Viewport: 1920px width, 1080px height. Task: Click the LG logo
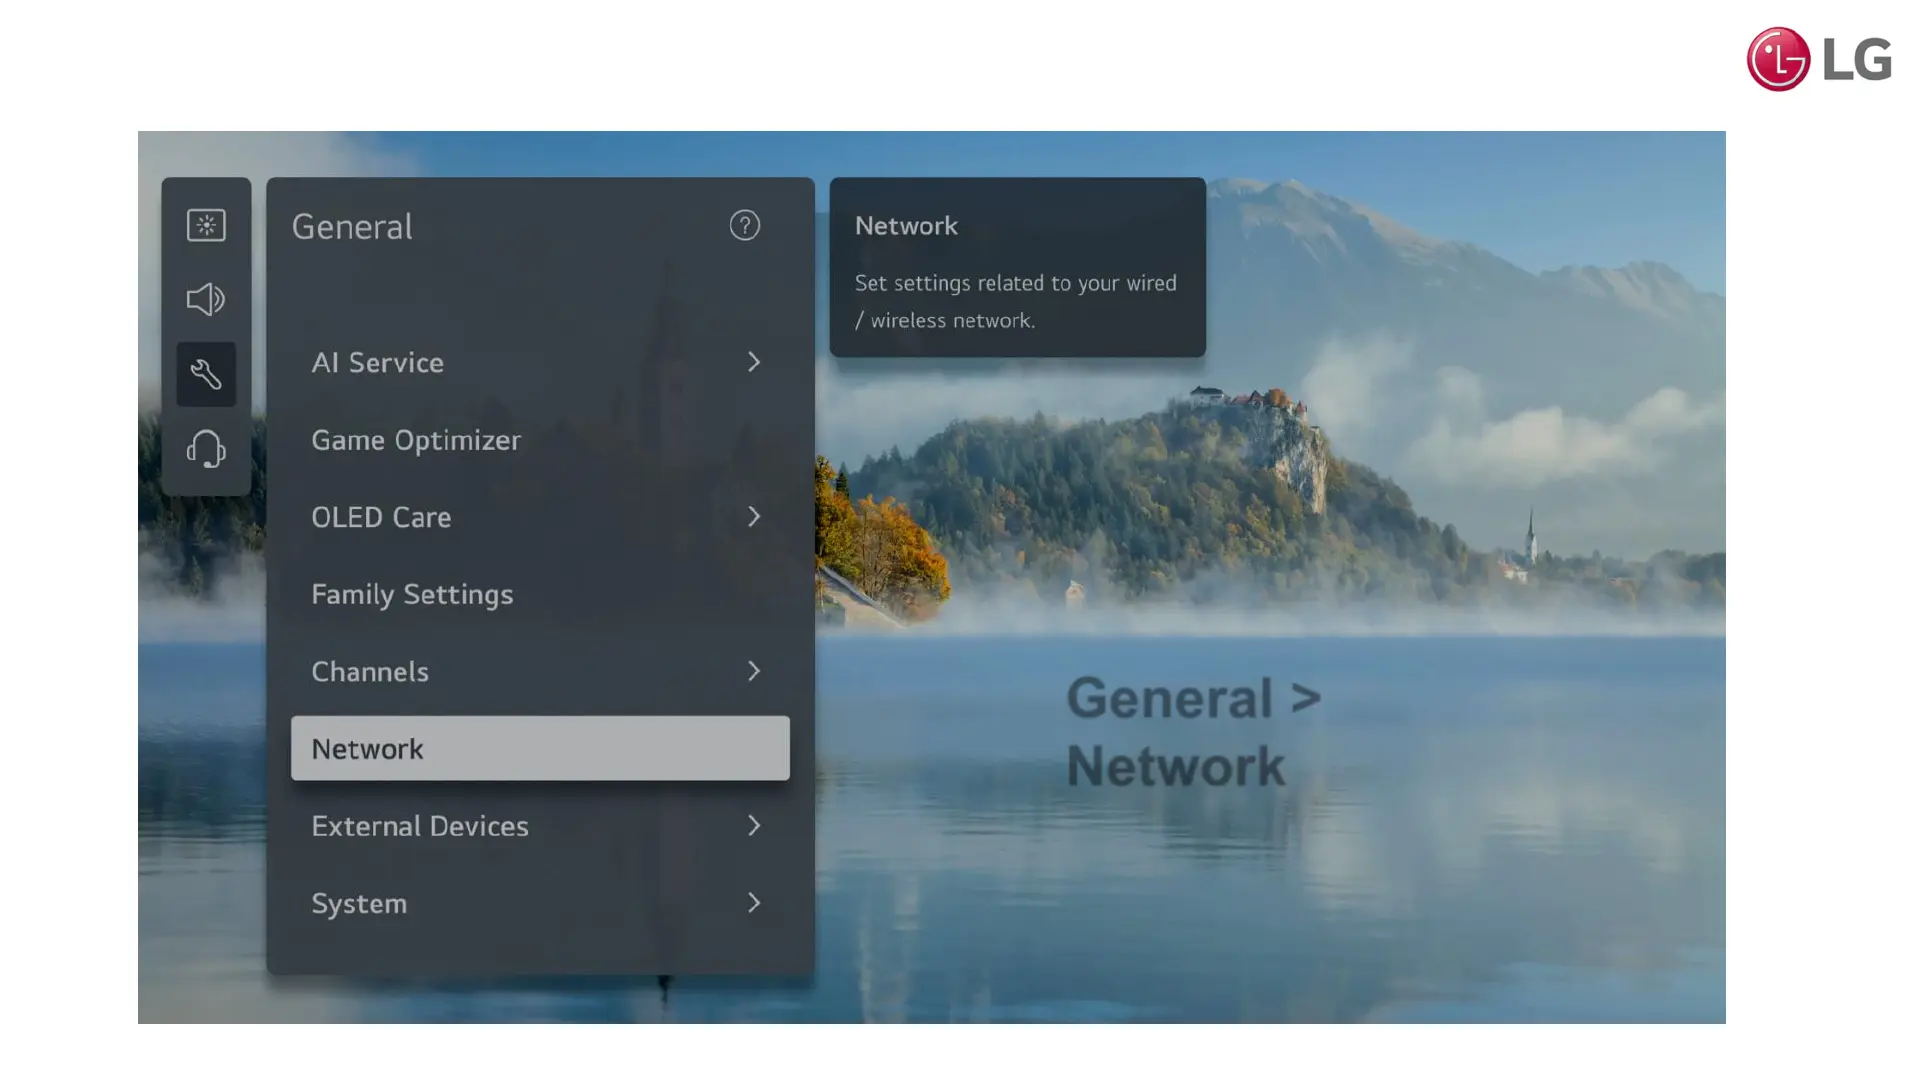tap(1818, 59)
